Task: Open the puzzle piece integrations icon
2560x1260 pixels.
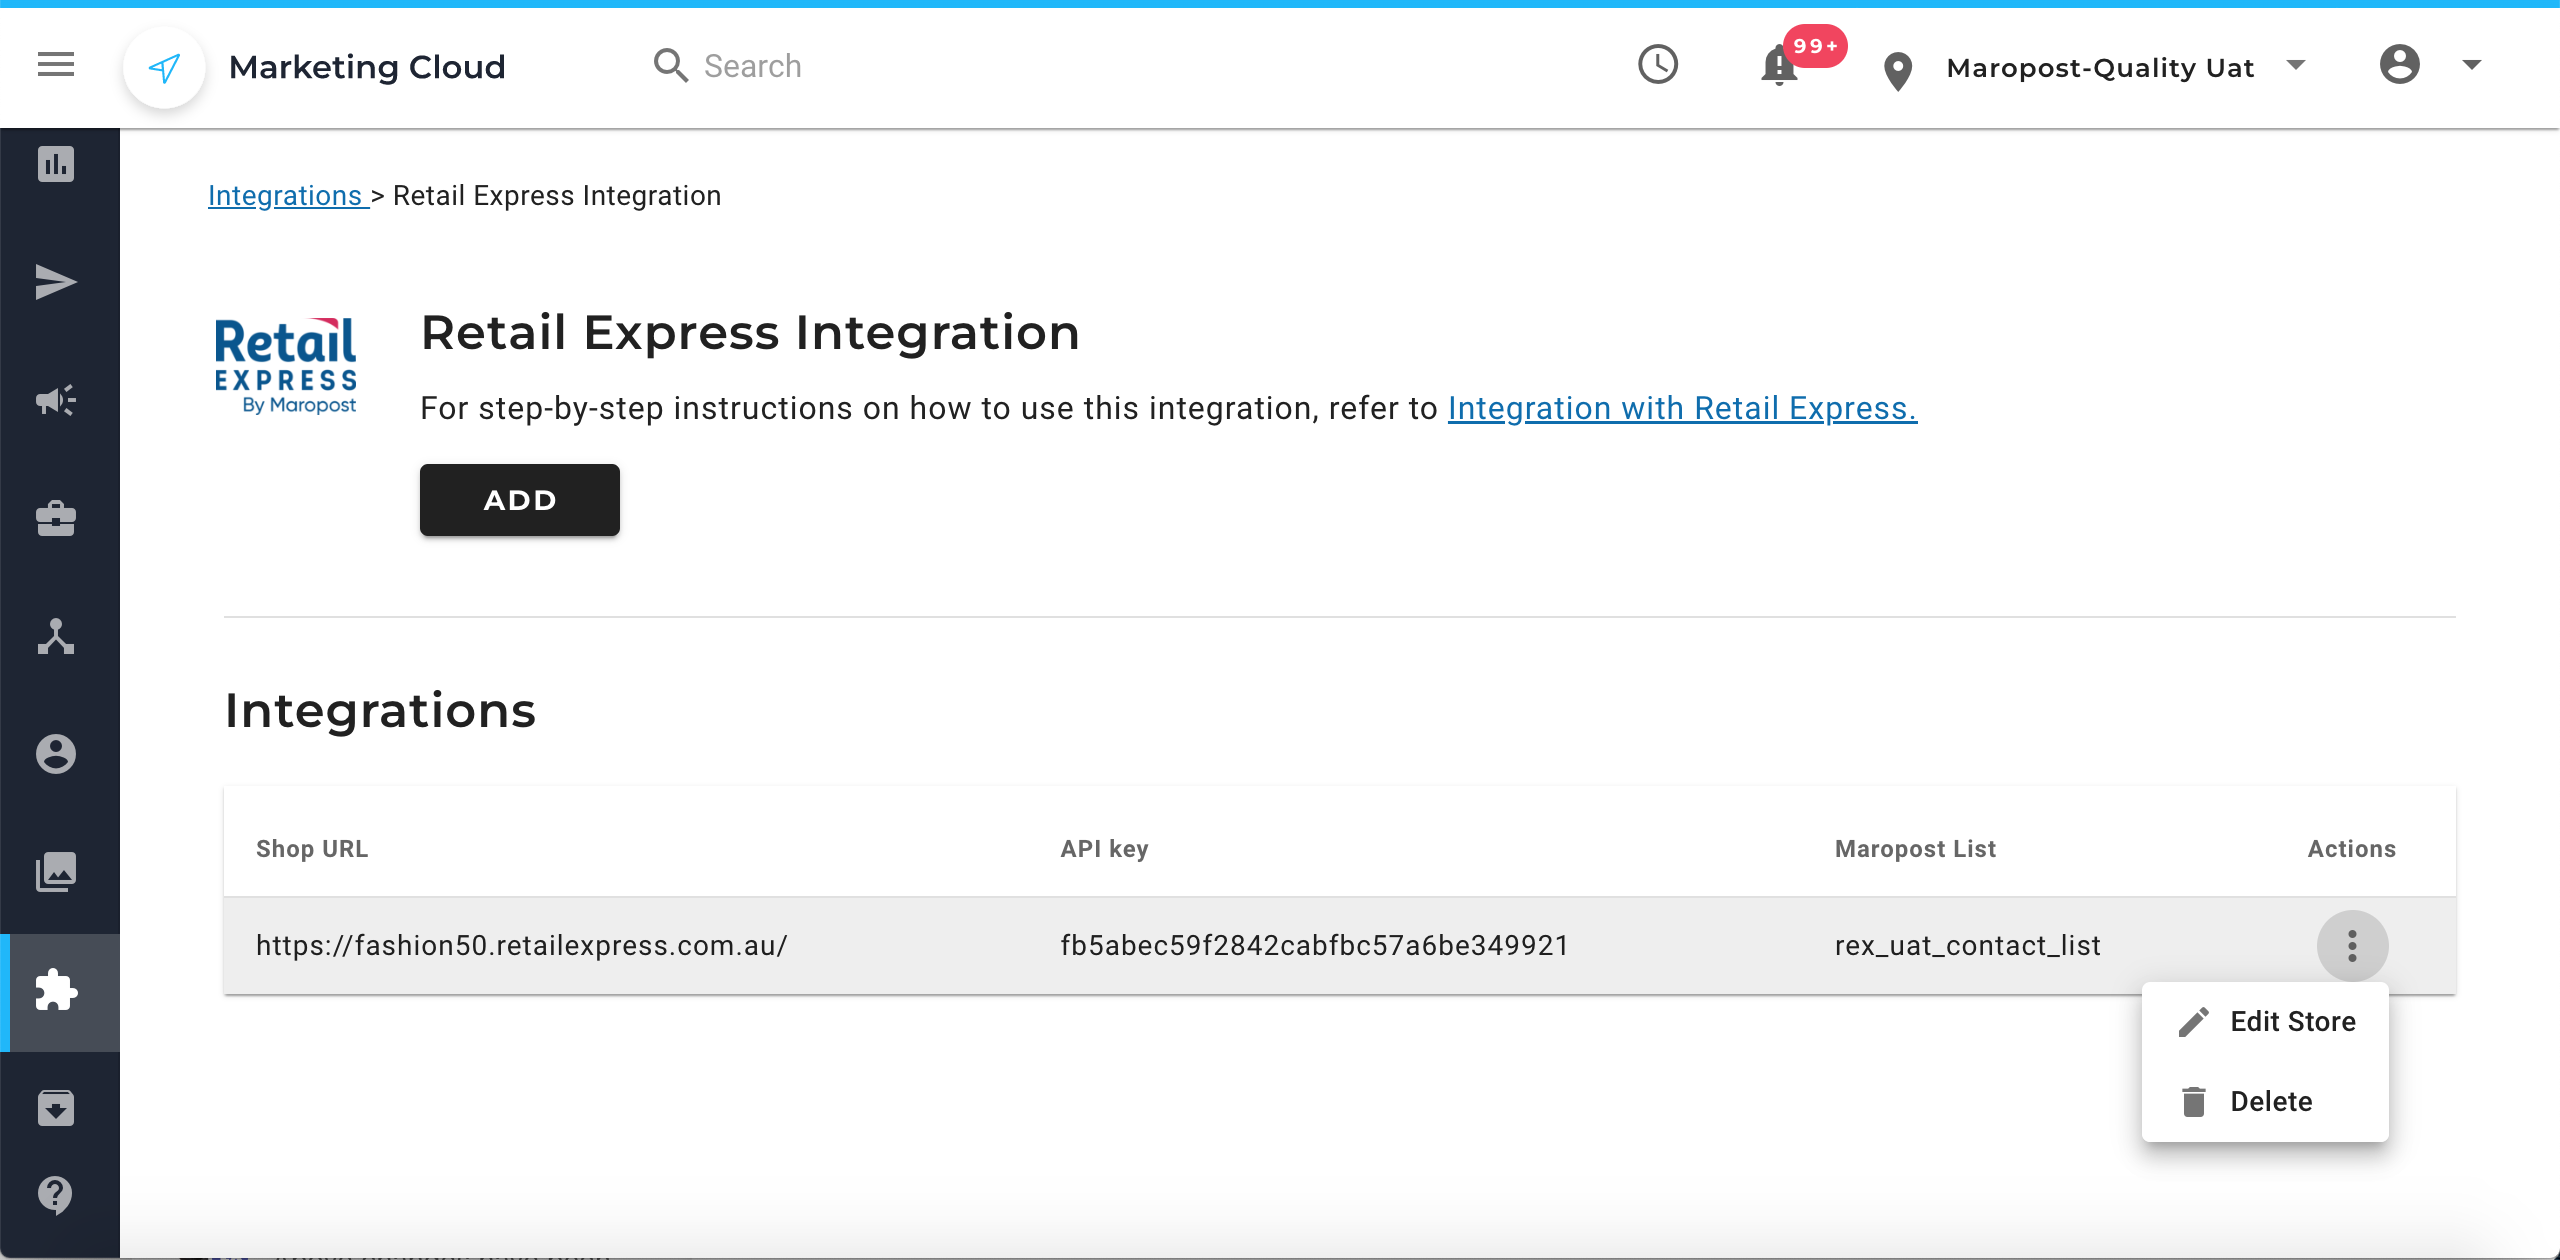Action: coord(56,991)
